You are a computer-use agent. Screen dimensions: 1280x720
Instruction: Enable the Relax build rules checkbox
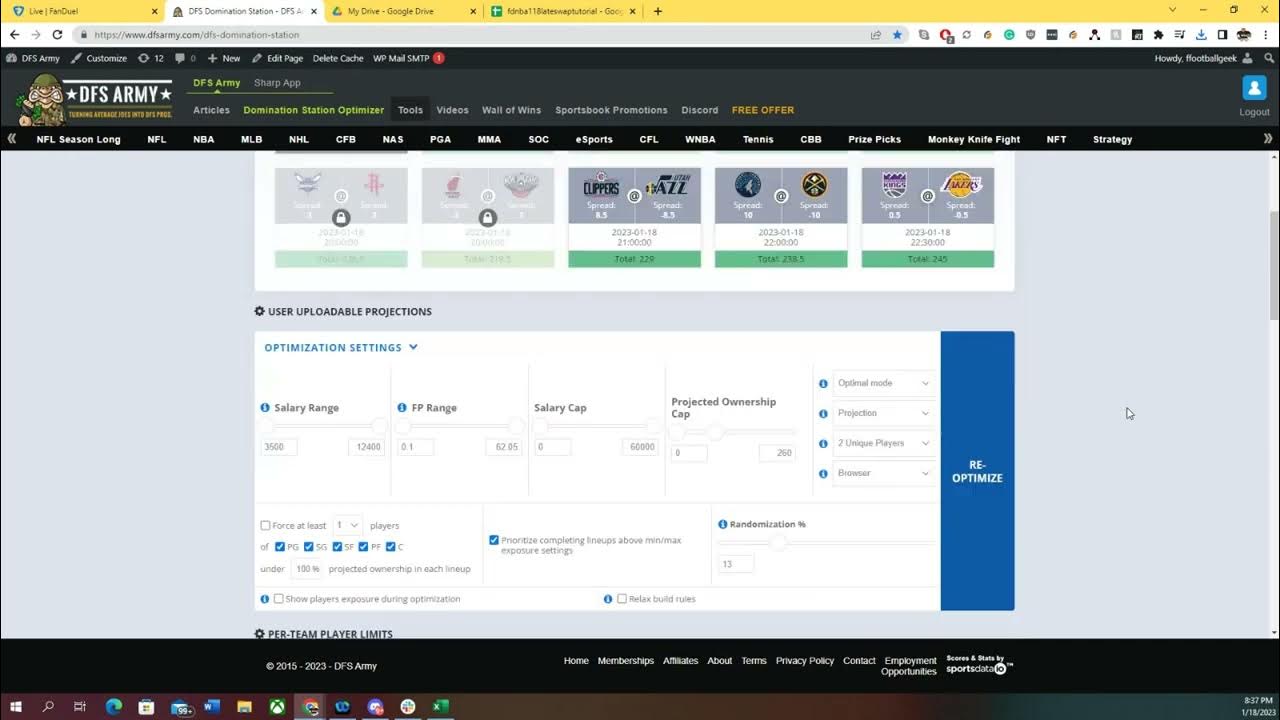[x=622, y=599]
